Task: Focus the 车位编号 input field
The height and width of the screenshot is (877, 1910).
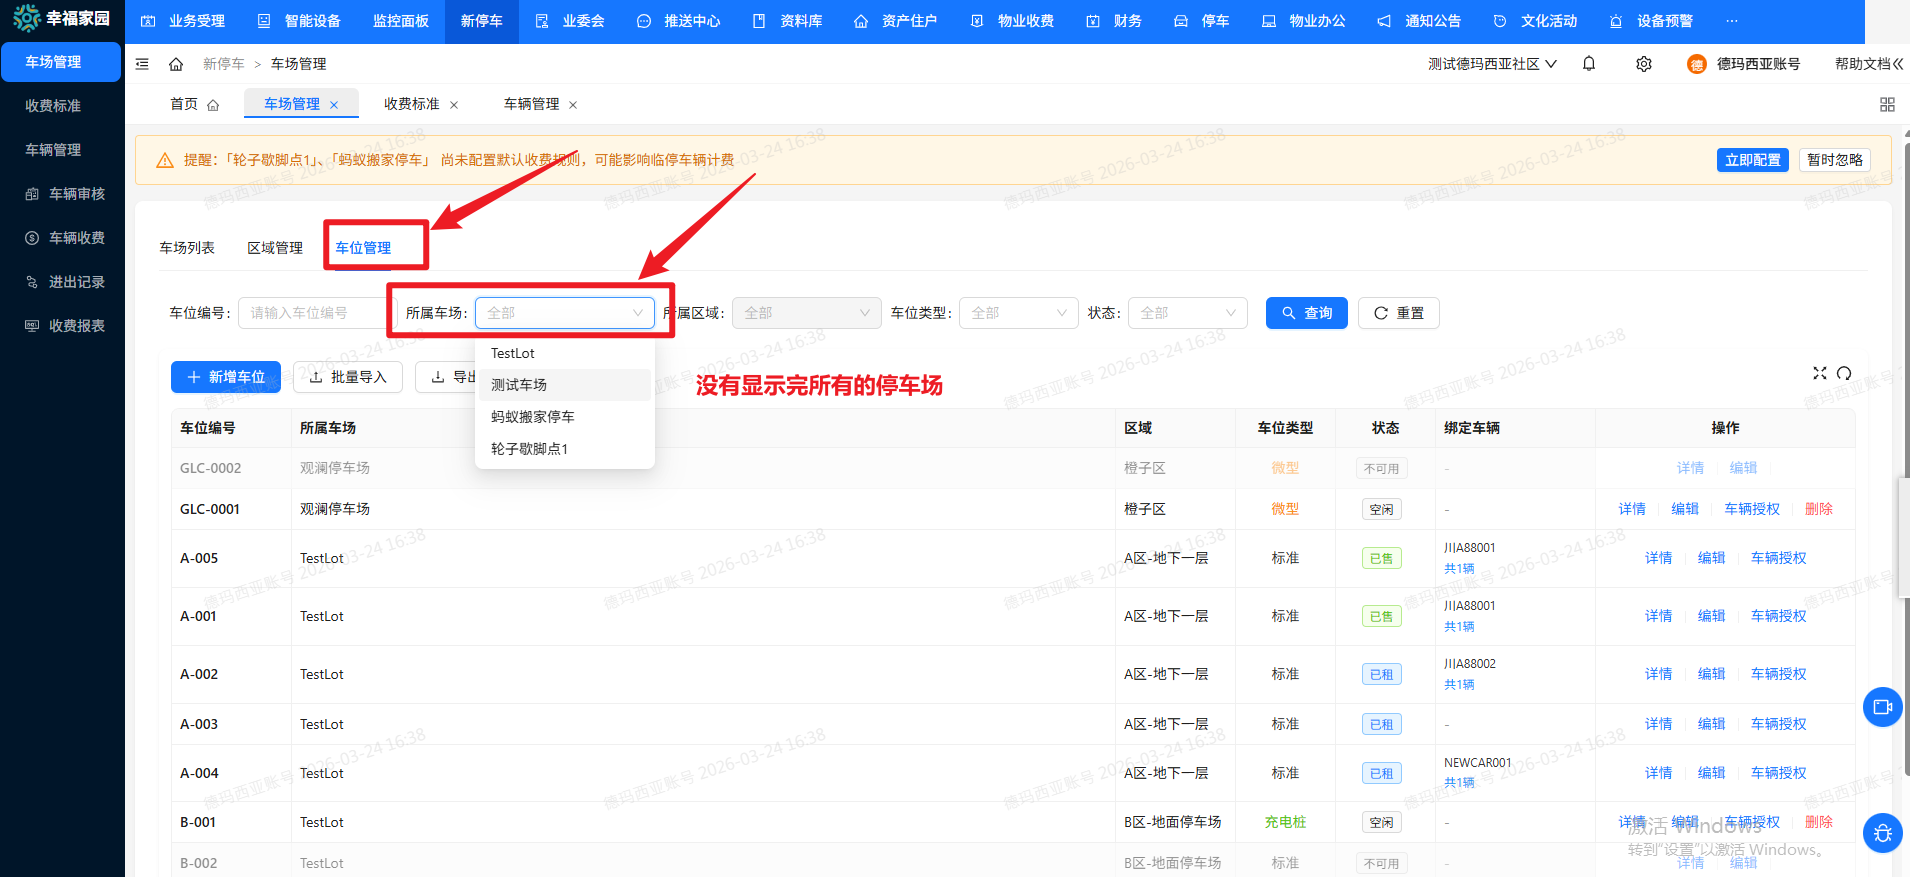Action: 312,313
